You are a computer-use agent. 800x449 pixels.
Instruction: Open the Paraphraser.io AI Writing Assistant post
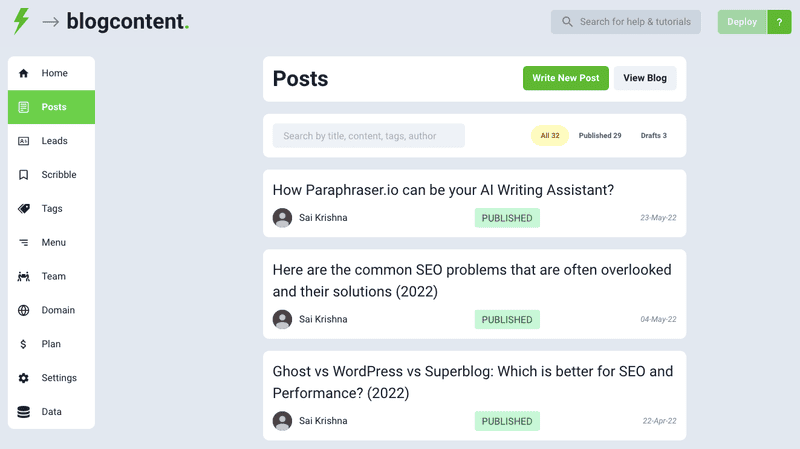pyautogui.click(x=443, y=190)
